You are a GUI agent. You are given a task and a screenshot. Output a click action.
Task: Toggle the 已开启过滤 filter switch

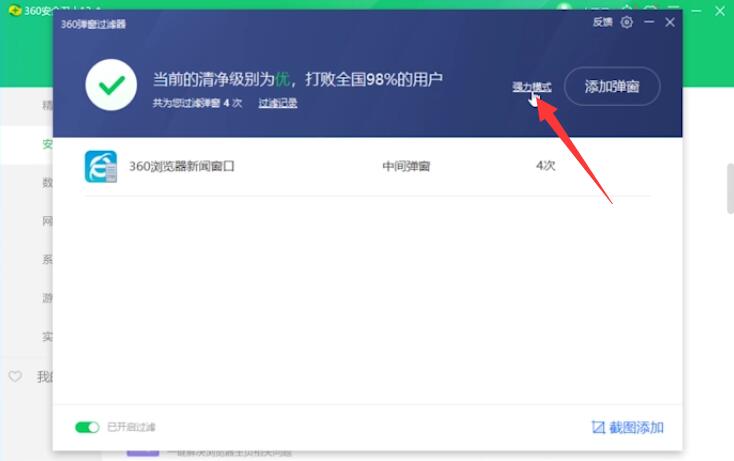[x=87, y=427]
